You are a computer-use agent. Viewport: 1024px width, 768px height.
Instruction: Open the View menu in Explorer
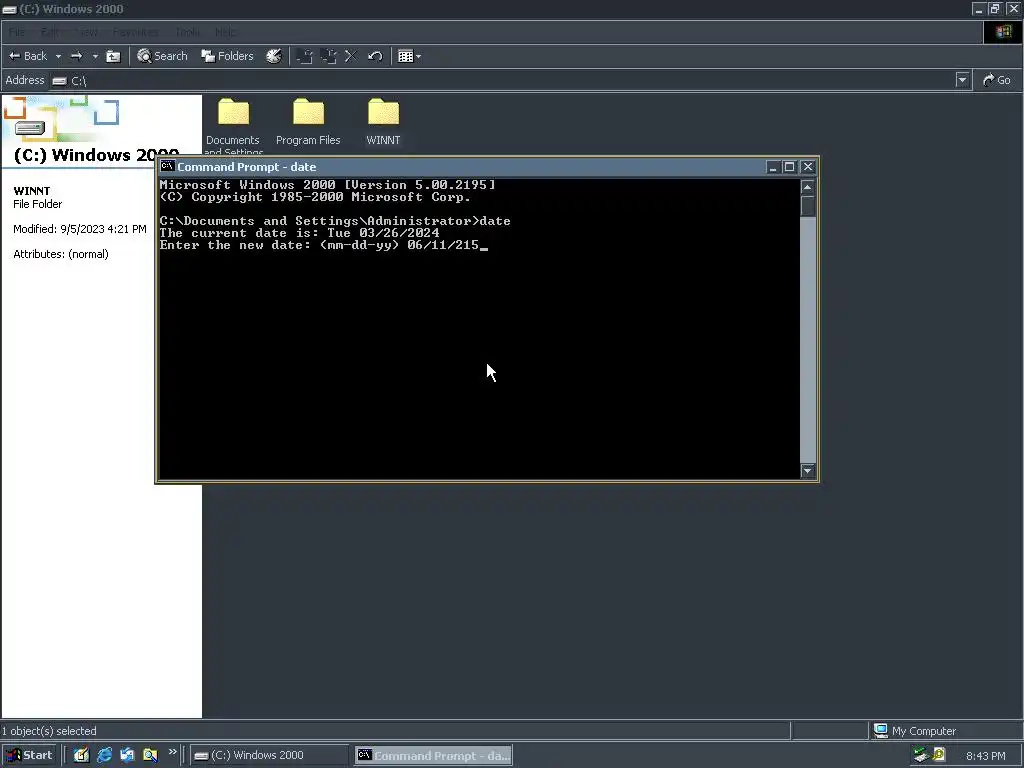88,32
